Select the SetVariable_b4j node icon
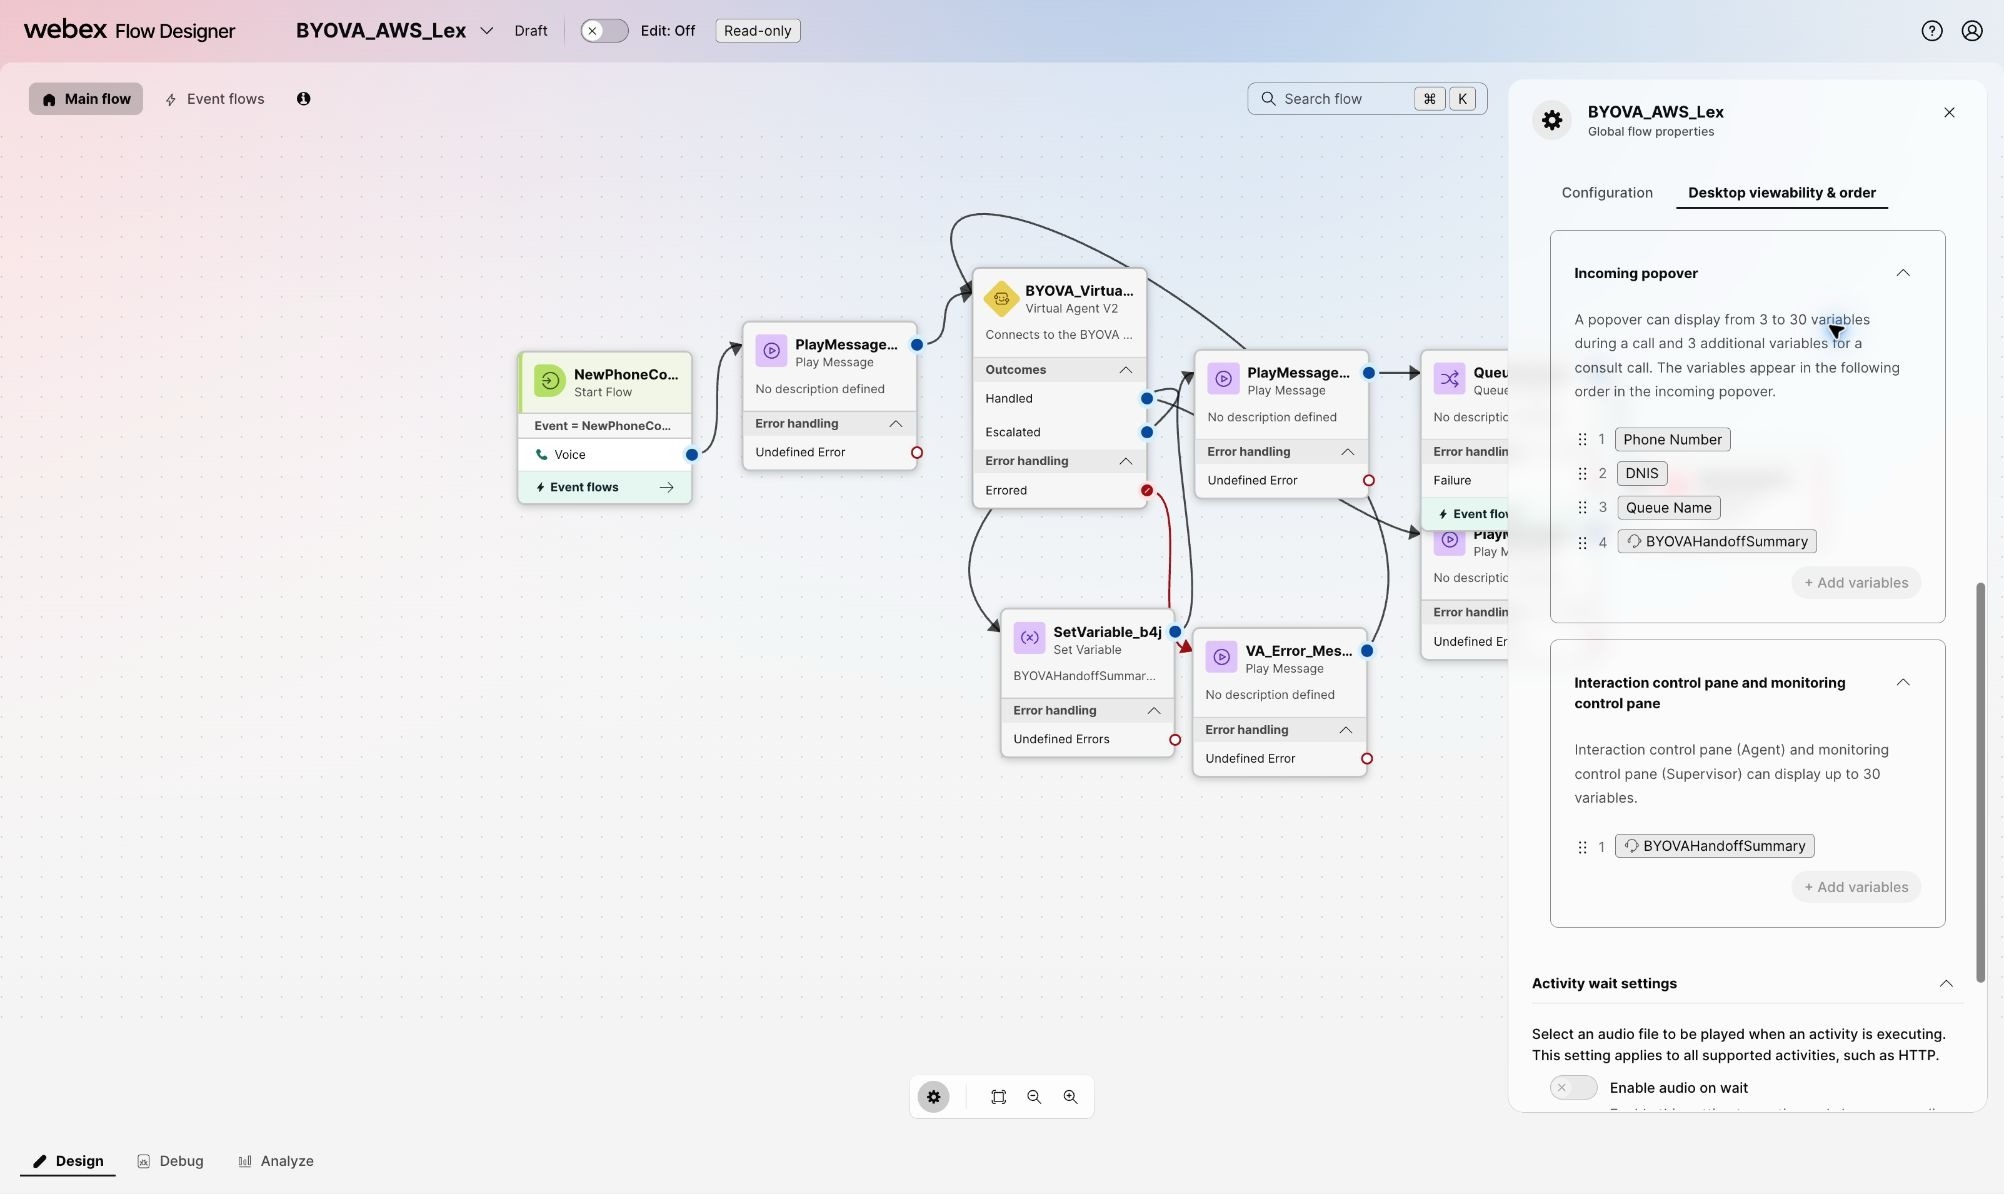This screenshot has height=1194, width=2004. (x=1028, y=638)
